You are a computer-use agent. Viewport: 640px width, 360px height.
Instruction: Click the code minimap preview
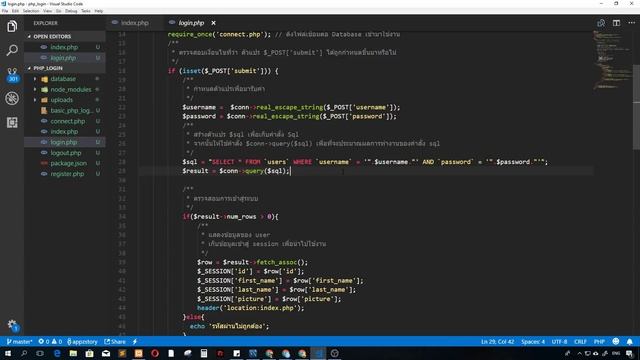click(x=612, y=60)
